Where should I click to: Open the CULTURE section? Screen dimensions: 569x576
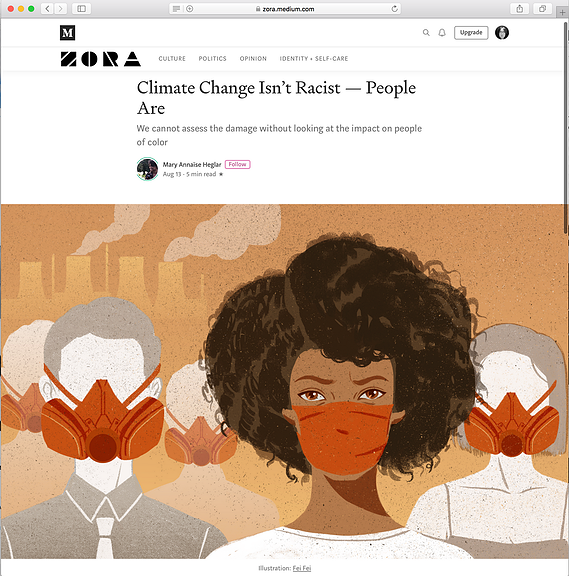[x=172, y=58]
